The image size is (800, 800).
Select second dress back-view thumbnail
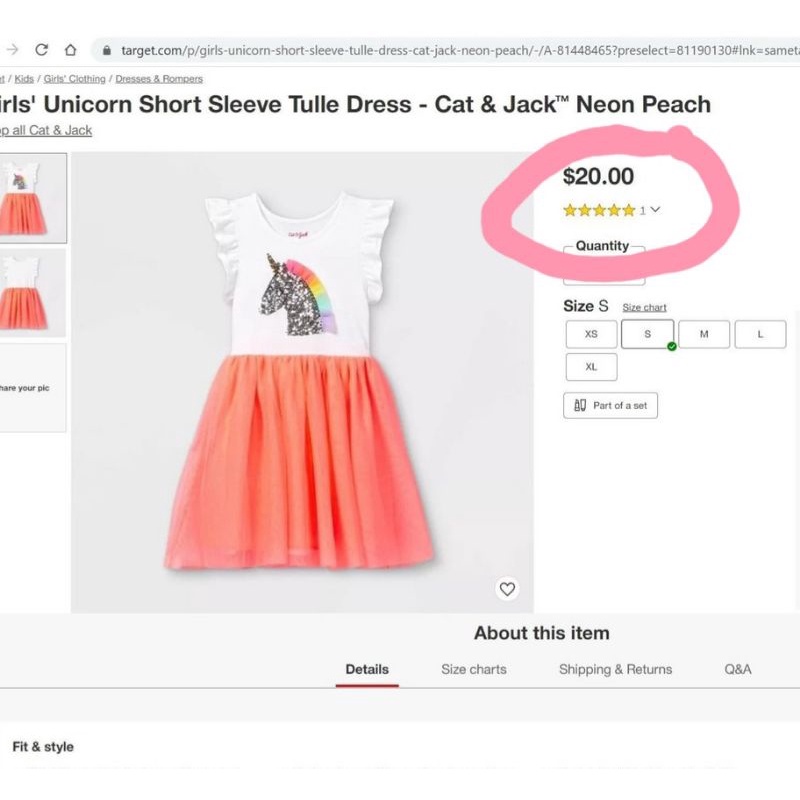coord(33,292)
